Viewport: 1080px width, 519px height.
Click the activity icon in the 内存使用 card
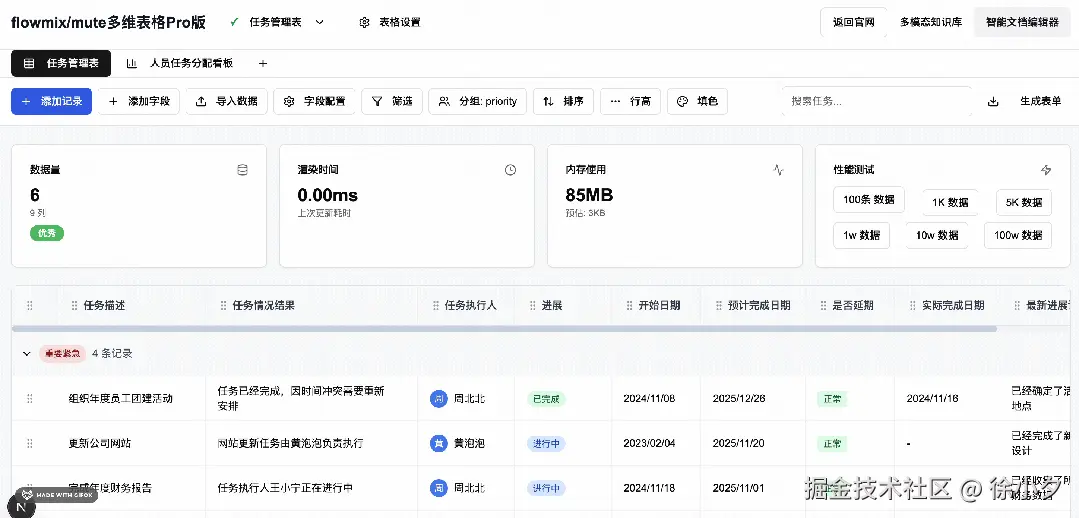778,170
